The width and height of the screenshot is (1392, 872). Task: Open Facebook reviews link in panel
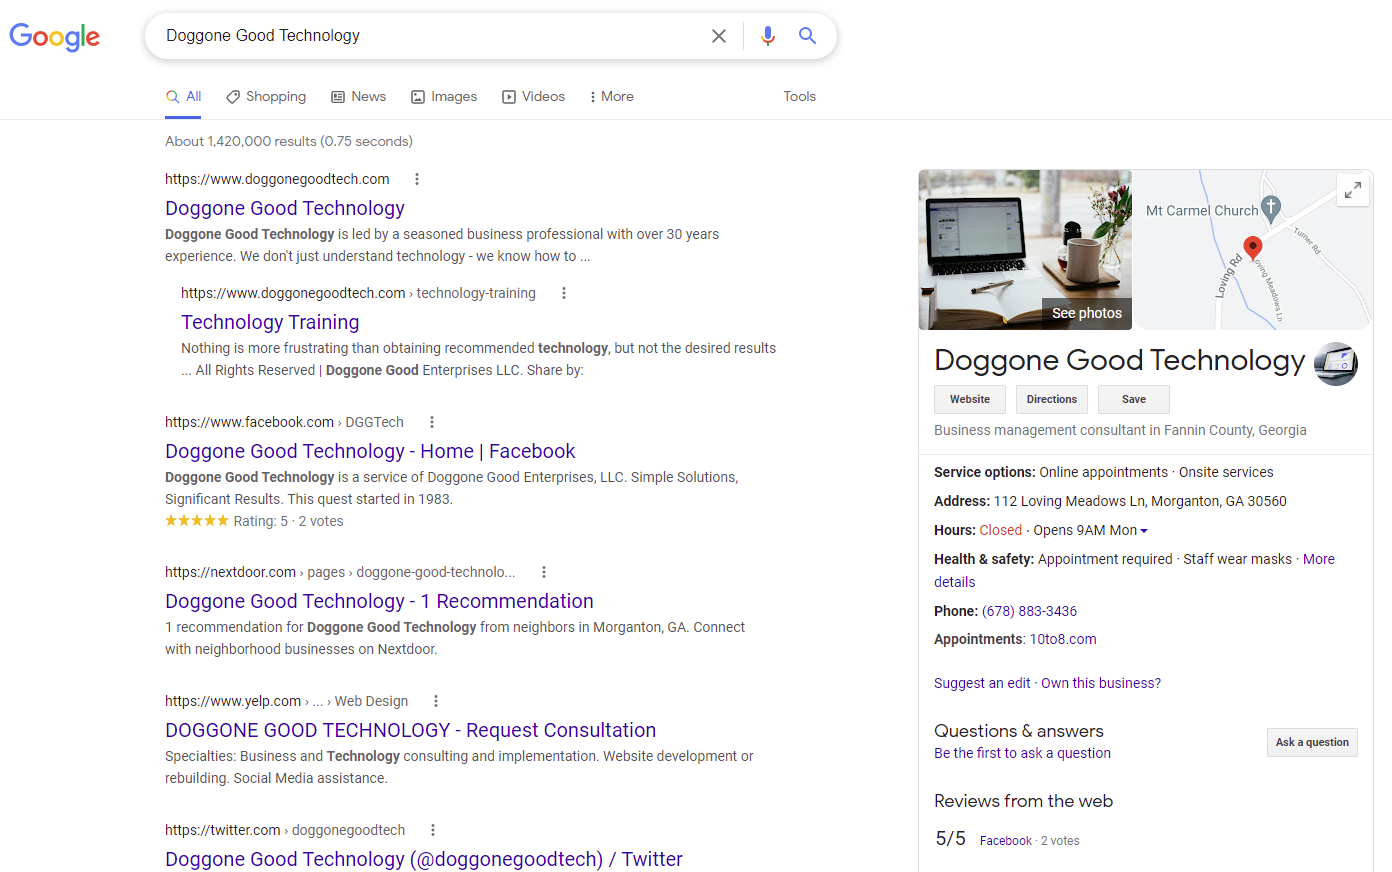point(1006,841)
